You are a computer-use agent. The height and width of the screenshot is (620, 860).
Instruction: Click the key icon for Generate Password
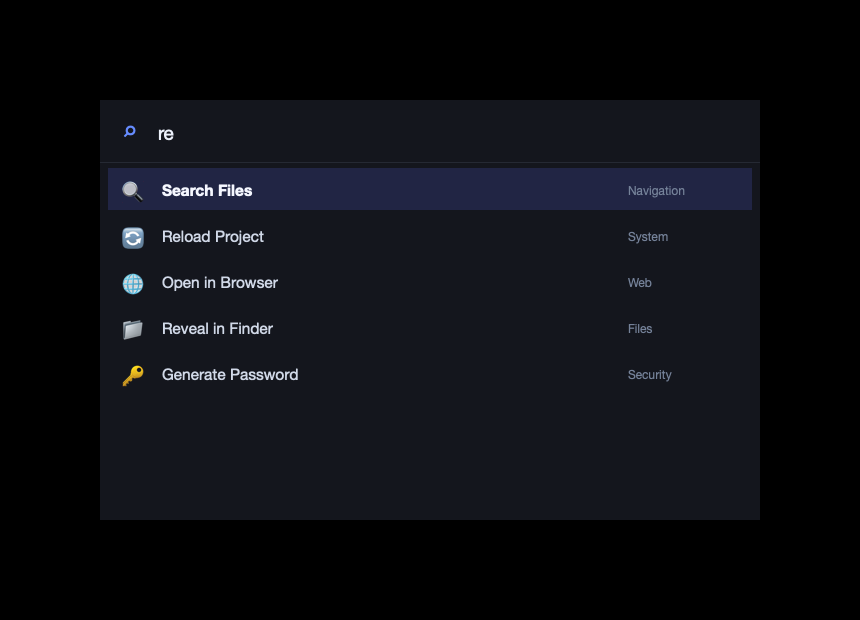pos(133,376)
